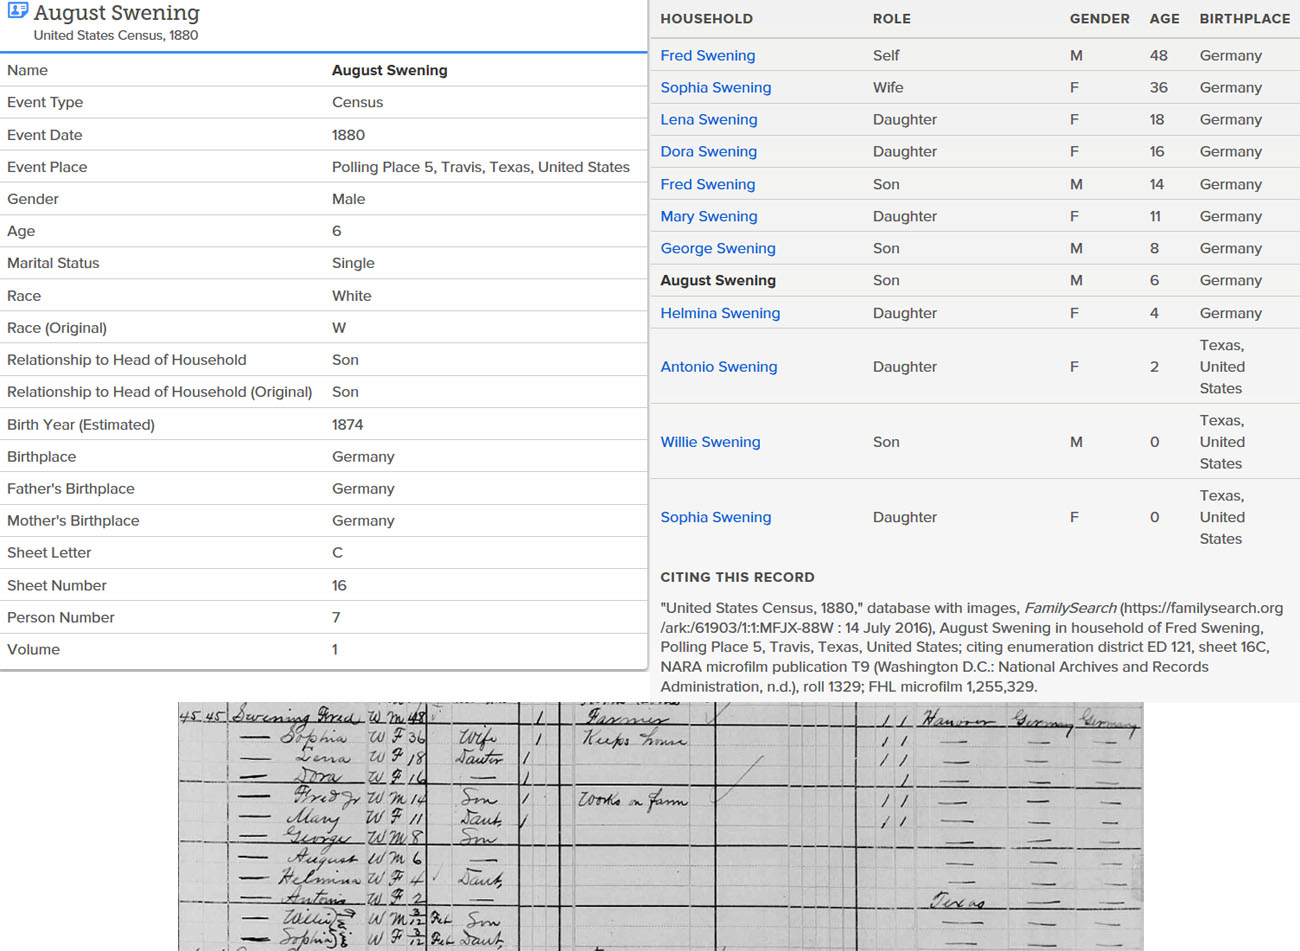Open Helmina Swening record link

point(720,313)
